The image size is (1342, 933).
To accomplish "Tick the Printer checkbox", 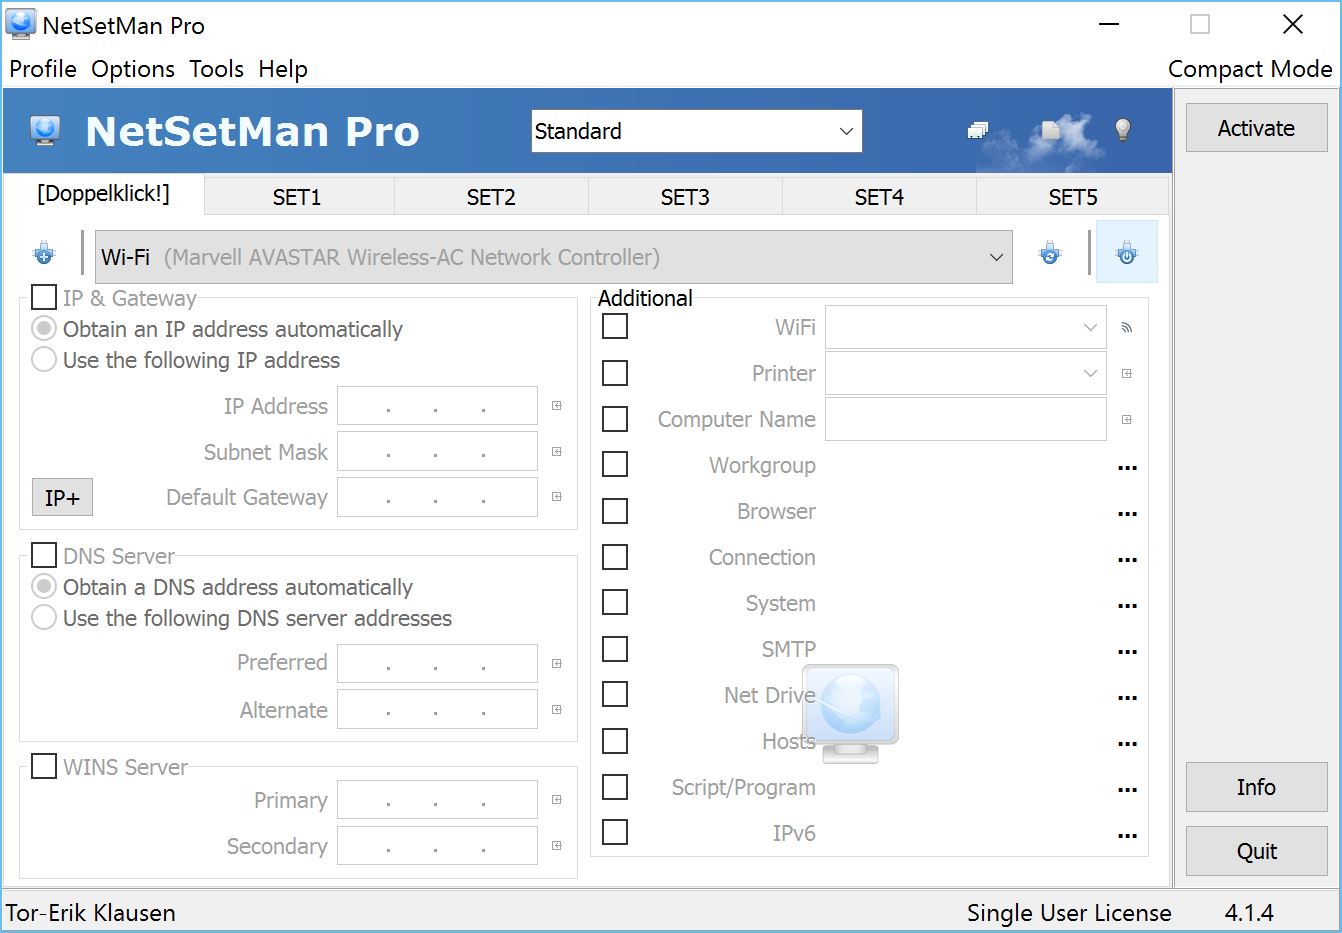I will [x=615, y=373].
